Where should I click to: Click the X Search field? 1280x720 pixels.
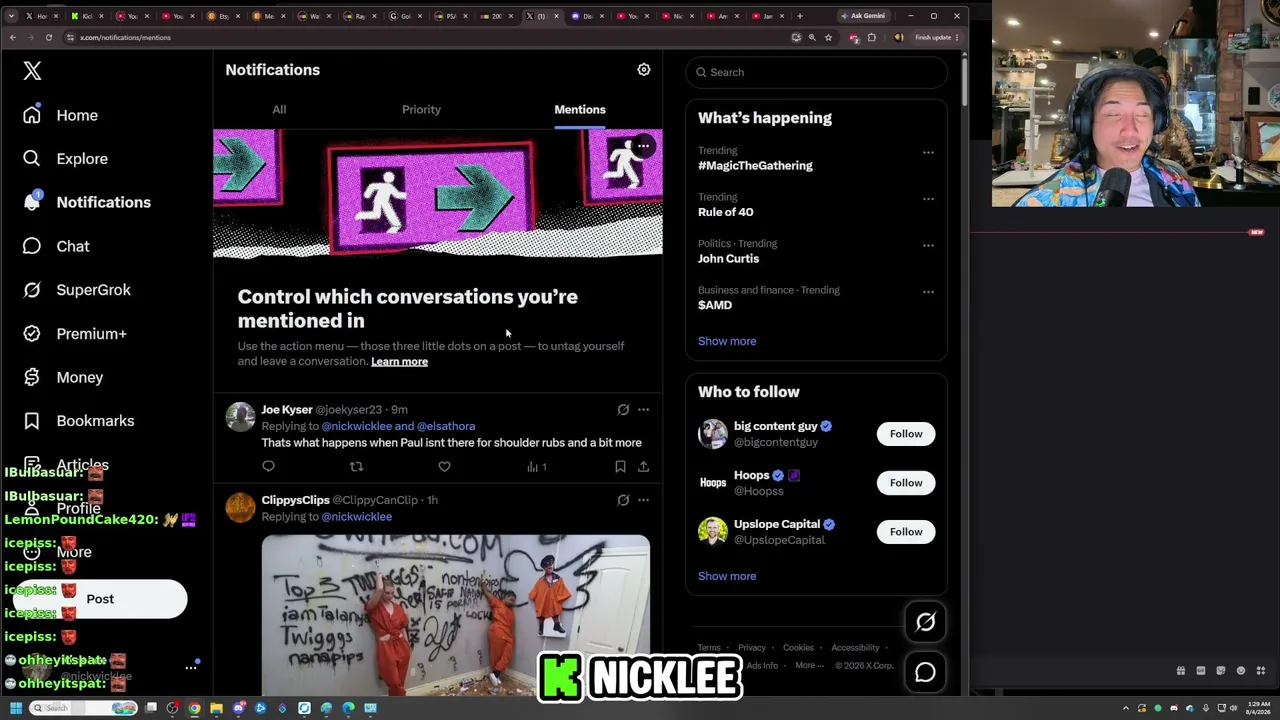pos(816,72)
